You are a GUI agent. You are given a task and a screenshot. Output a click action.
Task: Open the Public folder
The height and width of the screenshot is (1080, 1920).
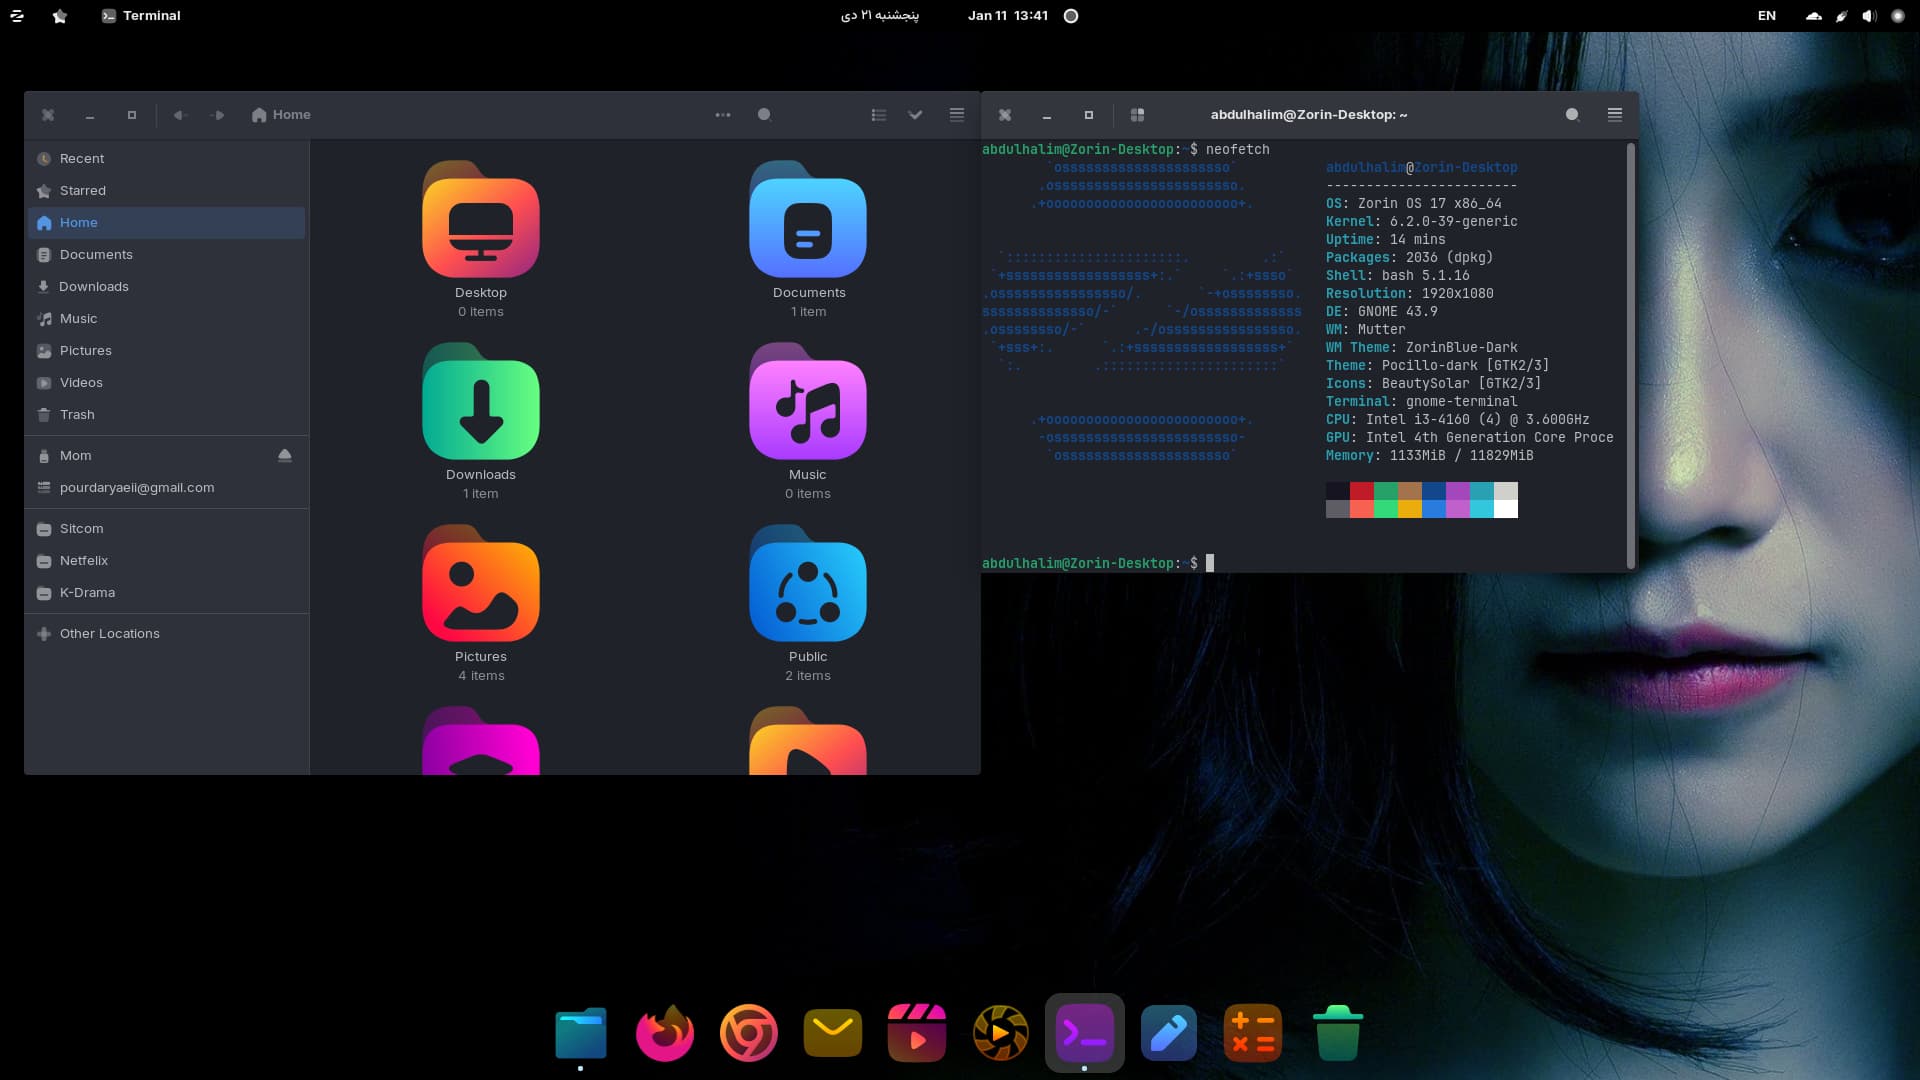808,592
